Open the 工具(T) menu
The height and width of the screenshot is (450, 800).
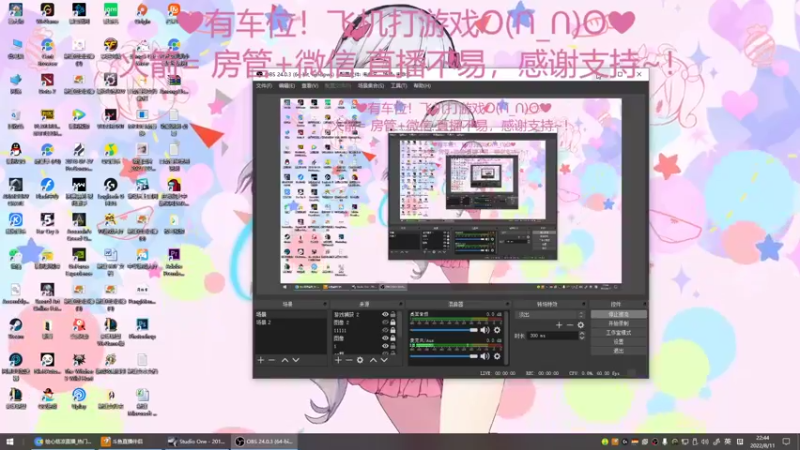pos(399,86)
